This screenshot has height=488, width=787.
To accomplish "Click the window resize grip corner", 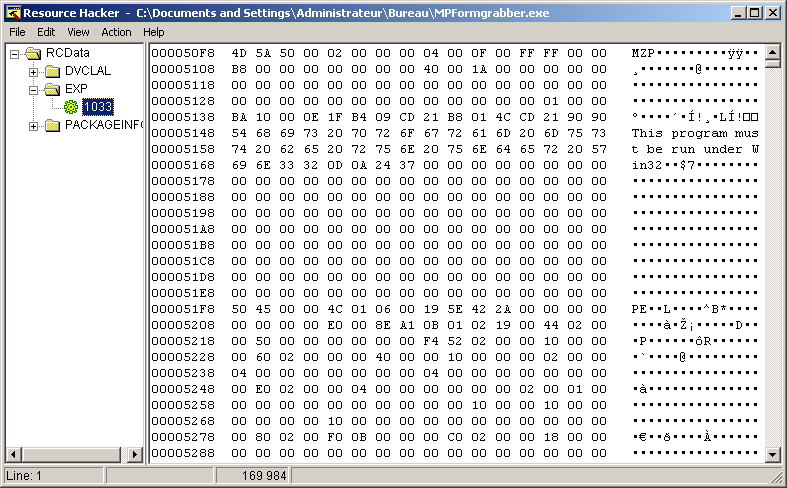I will tap(776, 476).
